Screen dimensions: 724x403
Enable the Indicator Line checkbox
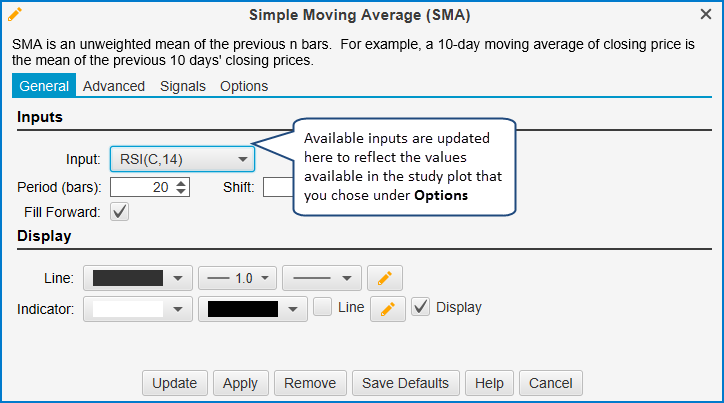click(322, 307)
